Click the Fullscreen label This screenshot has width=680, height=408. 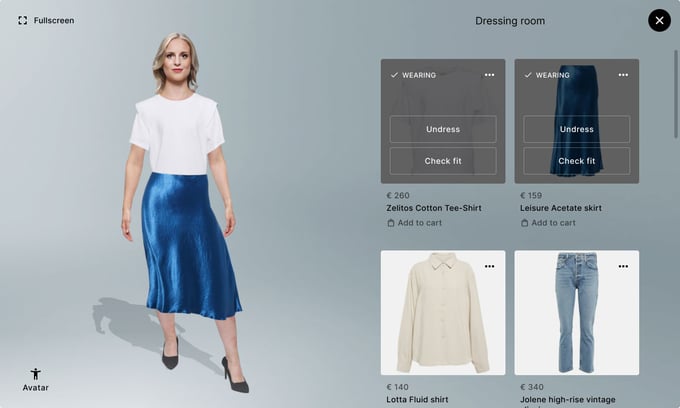pos(54,20)
